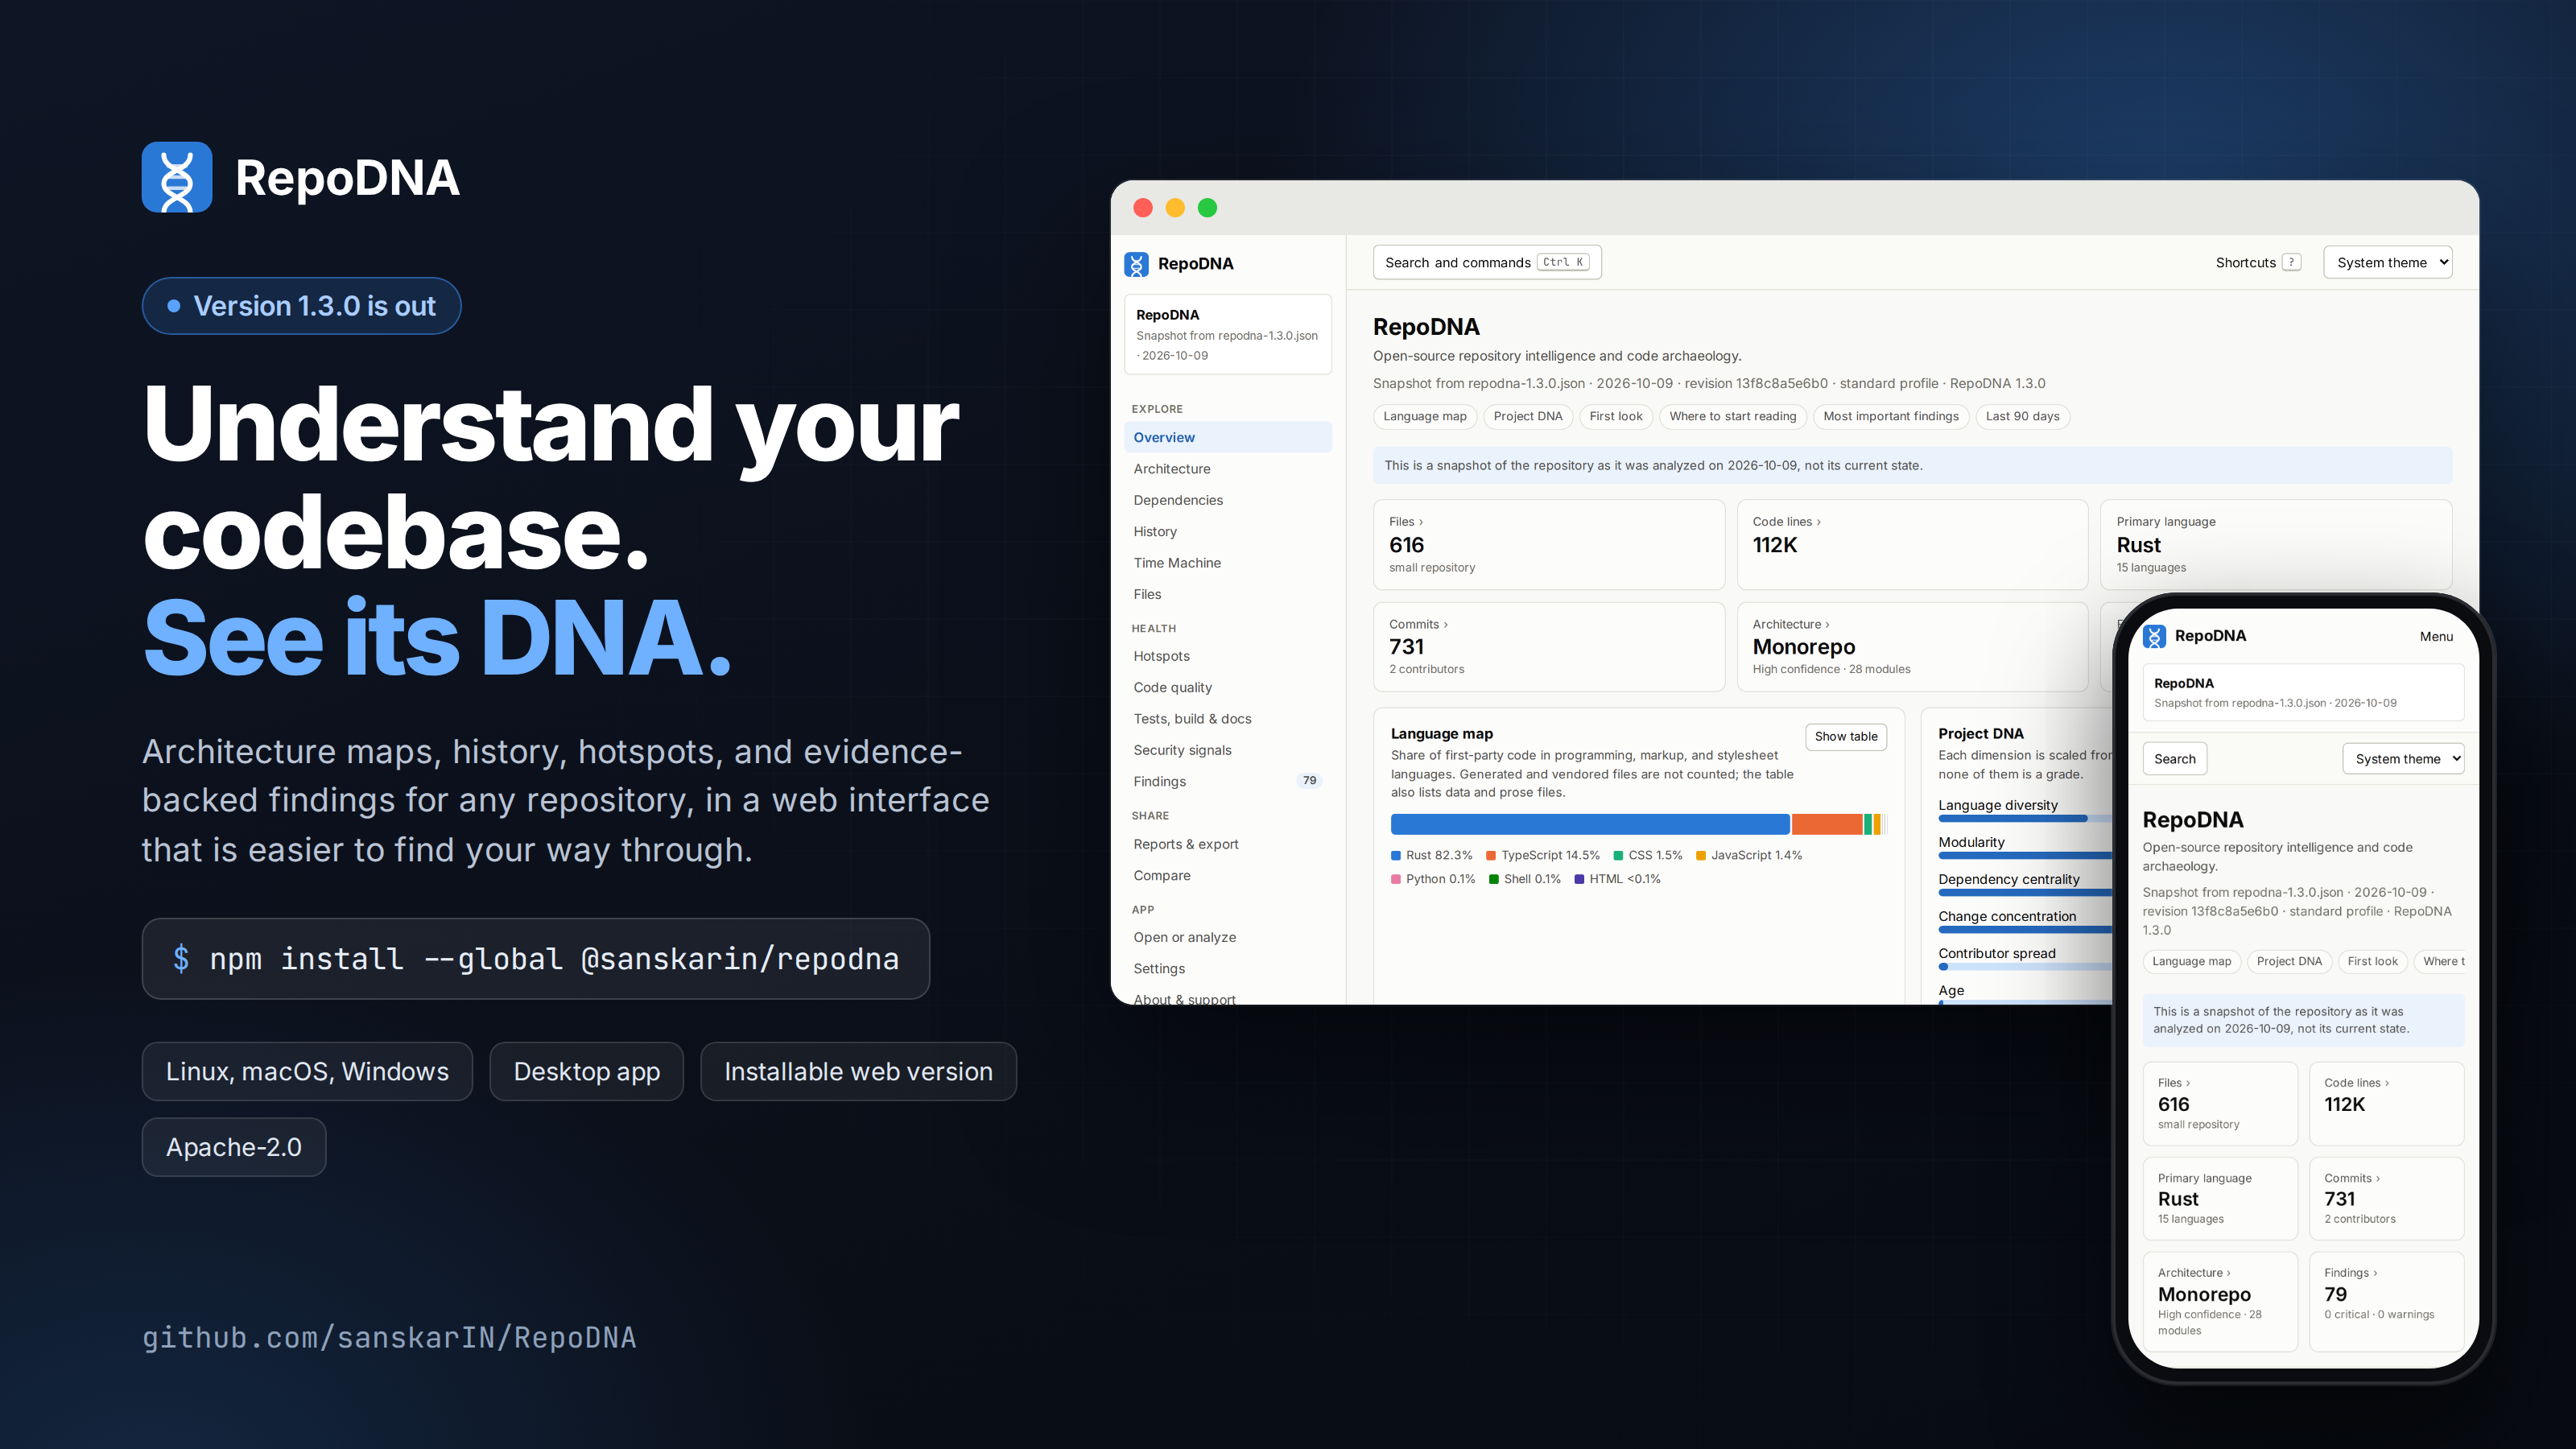
Task: Open Hotspots under Health
Action: (x=1227, y=656)
